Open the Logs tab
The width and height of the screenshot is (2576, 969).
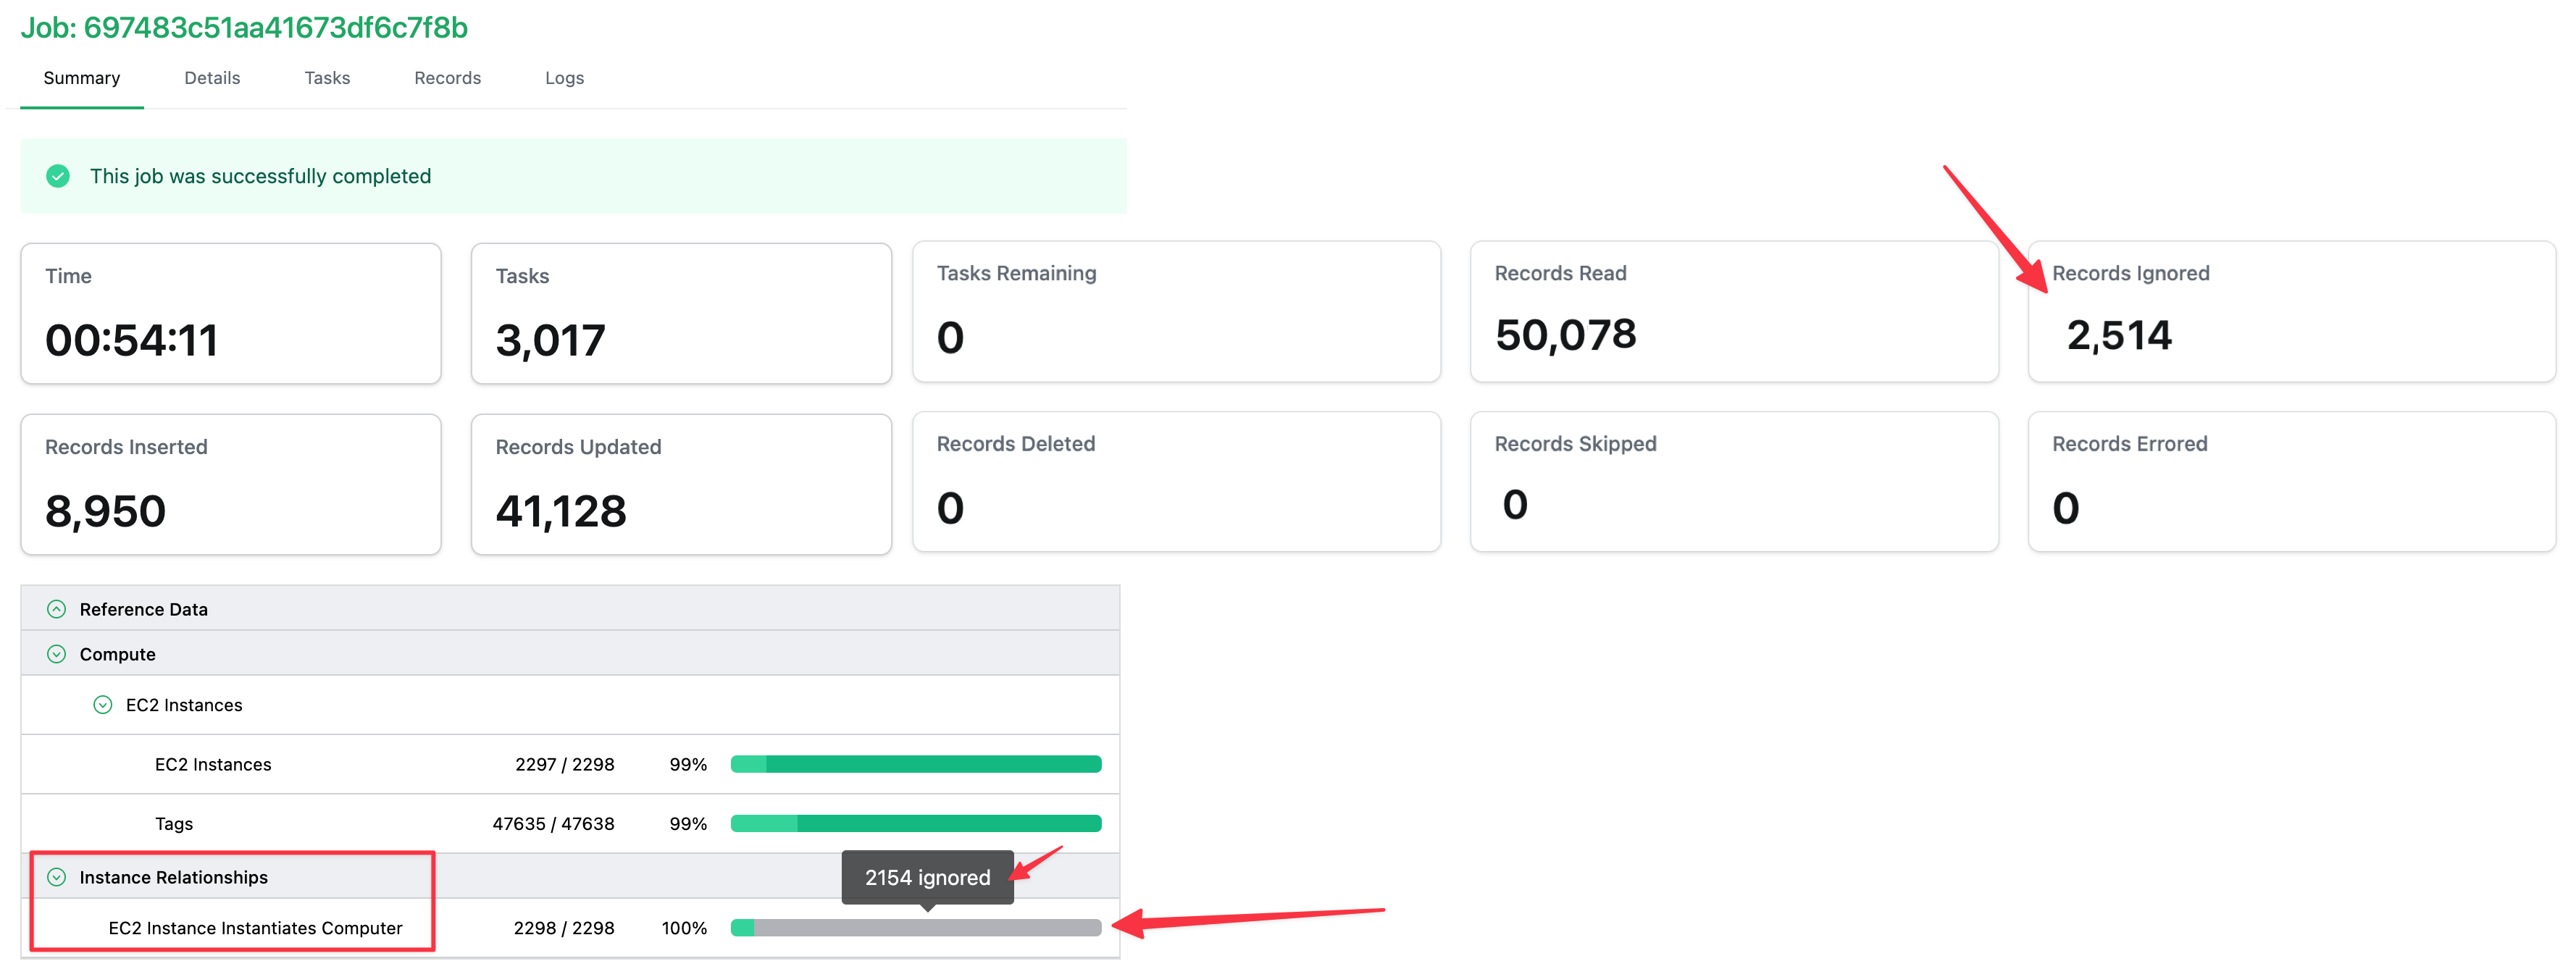click(x=564, y=78)
